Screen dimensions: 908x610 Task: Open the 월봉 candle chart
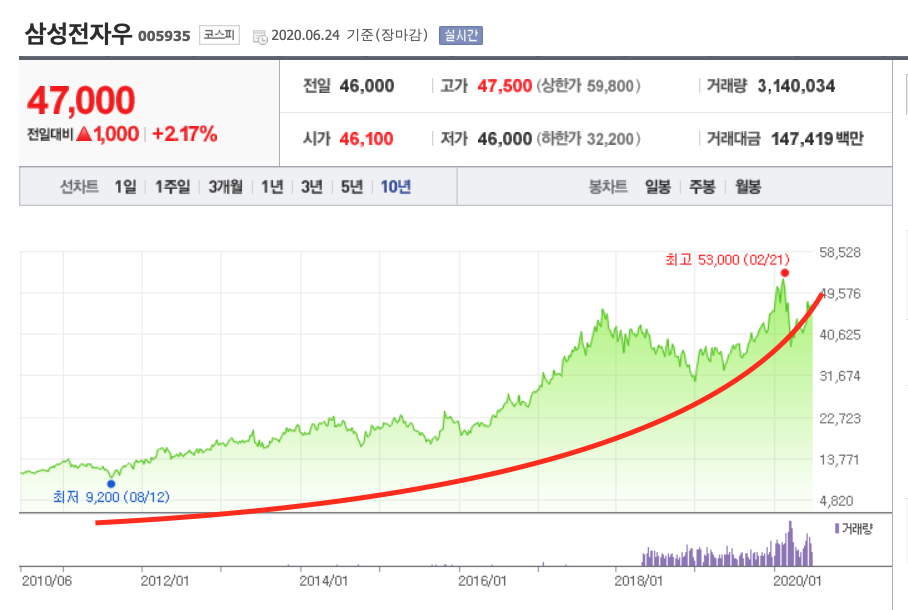pos(748,187)
